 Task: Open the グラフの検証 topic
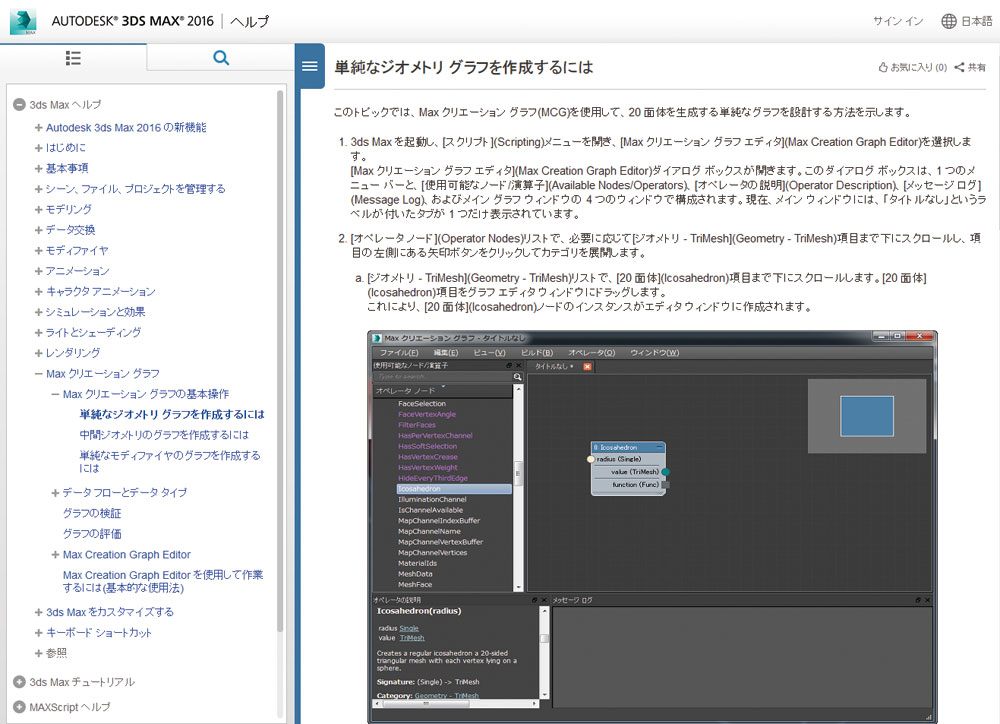(92, 513)
